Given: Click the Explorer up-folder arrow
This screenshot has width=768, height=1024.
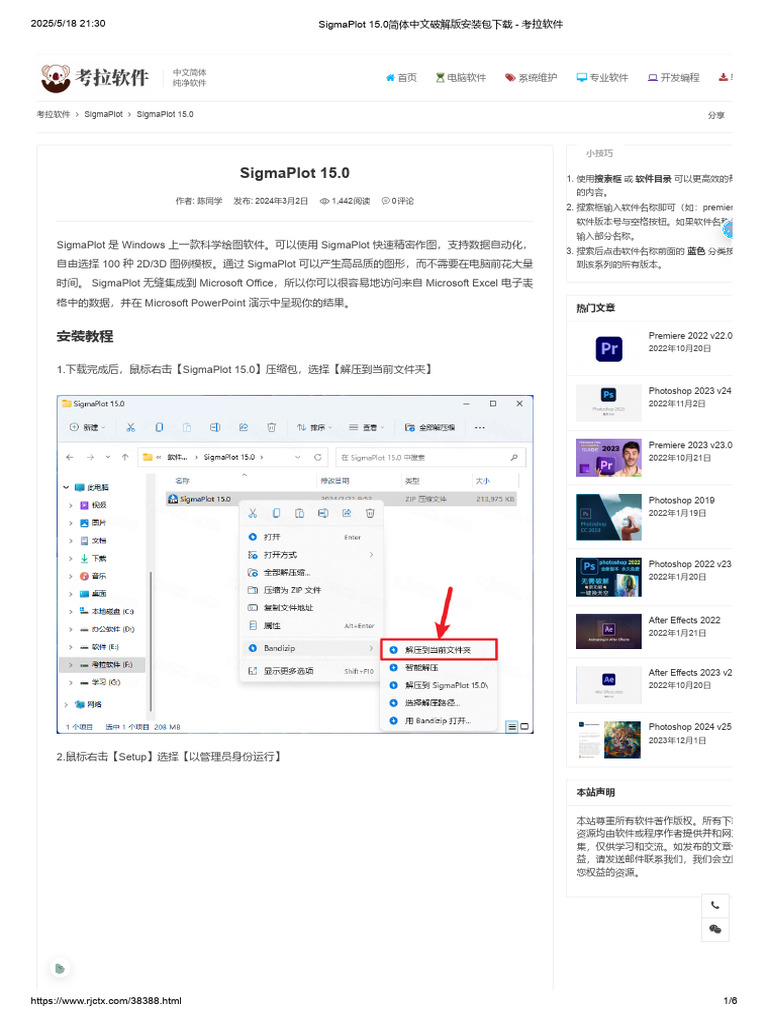Looking at the screenshot, I should [x=125, y=457].
